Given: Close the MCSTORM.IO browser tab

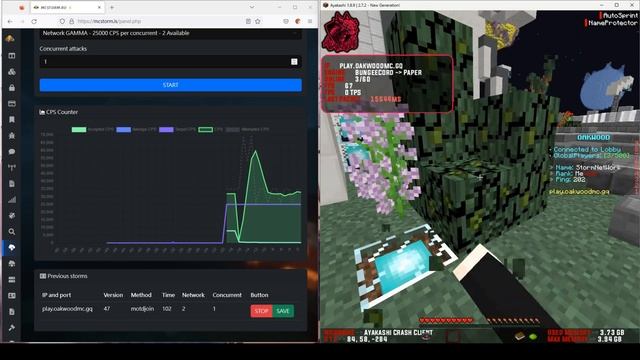Looking at the screenshot, I should point(99,7).
